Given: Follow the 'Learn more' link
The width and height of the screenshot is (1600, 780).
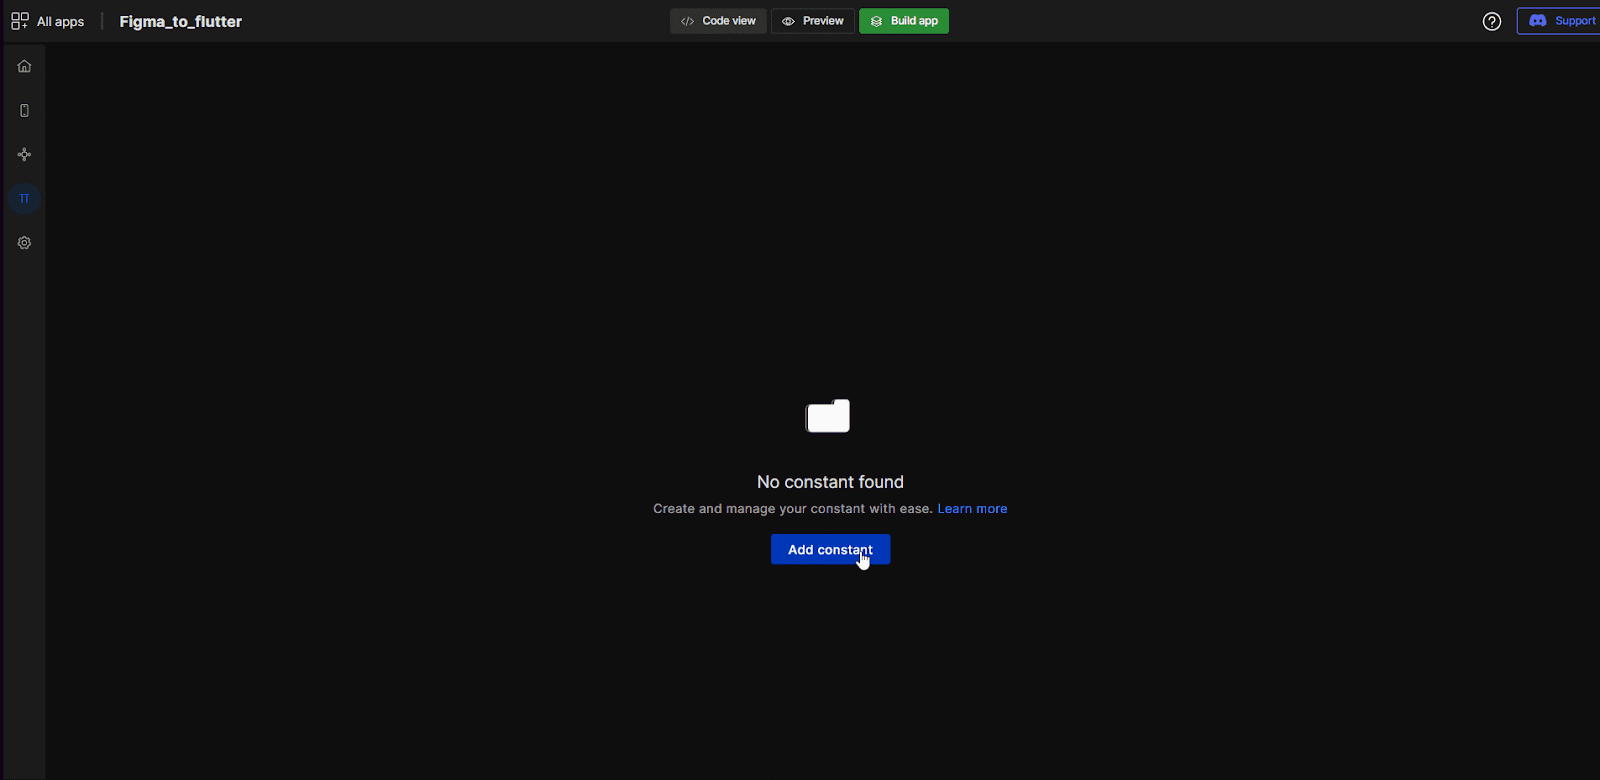Looking at the screenshot, I should [x=971, y=509].
